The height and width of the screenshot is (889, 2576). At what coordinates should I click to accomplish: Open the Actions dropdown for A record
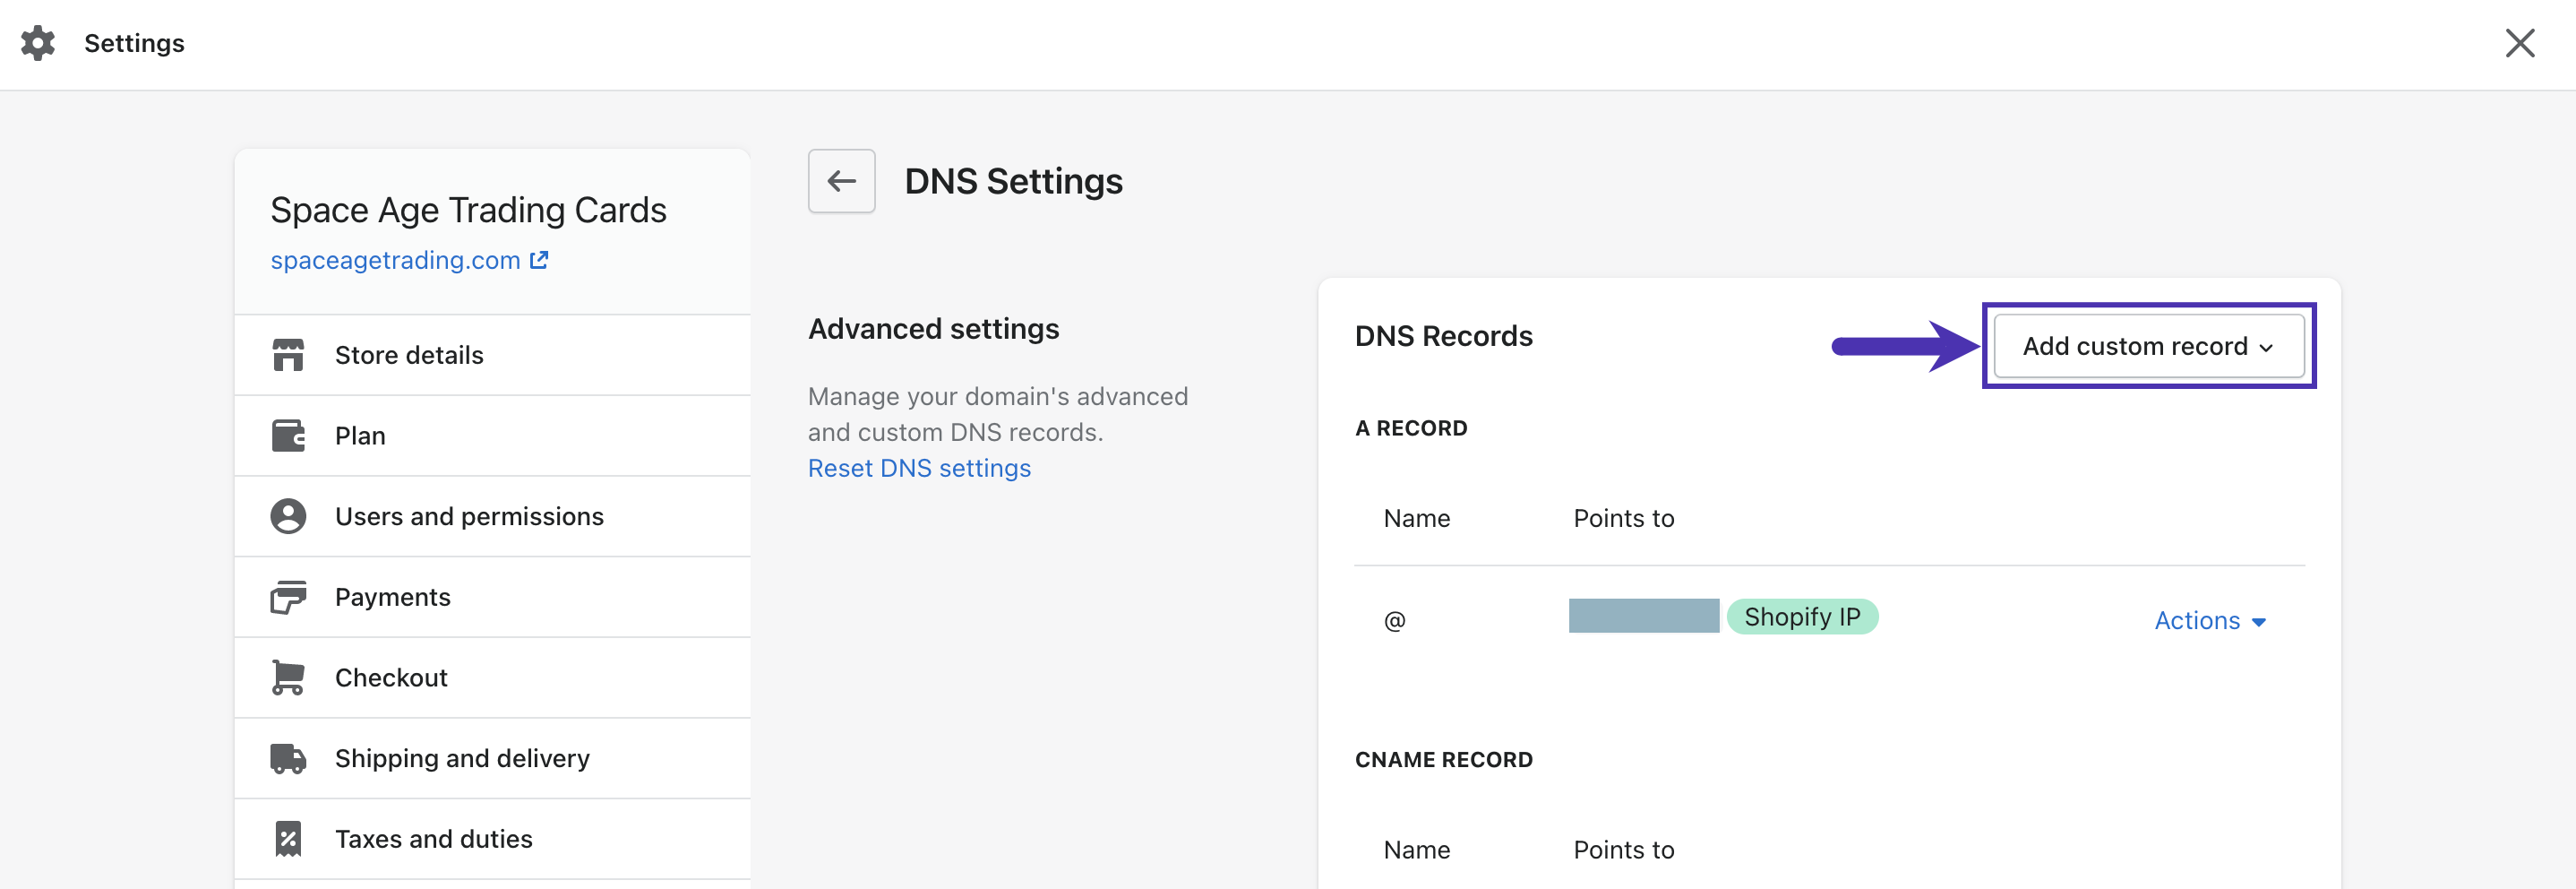pyautogui.click(x=2209, y=620)
